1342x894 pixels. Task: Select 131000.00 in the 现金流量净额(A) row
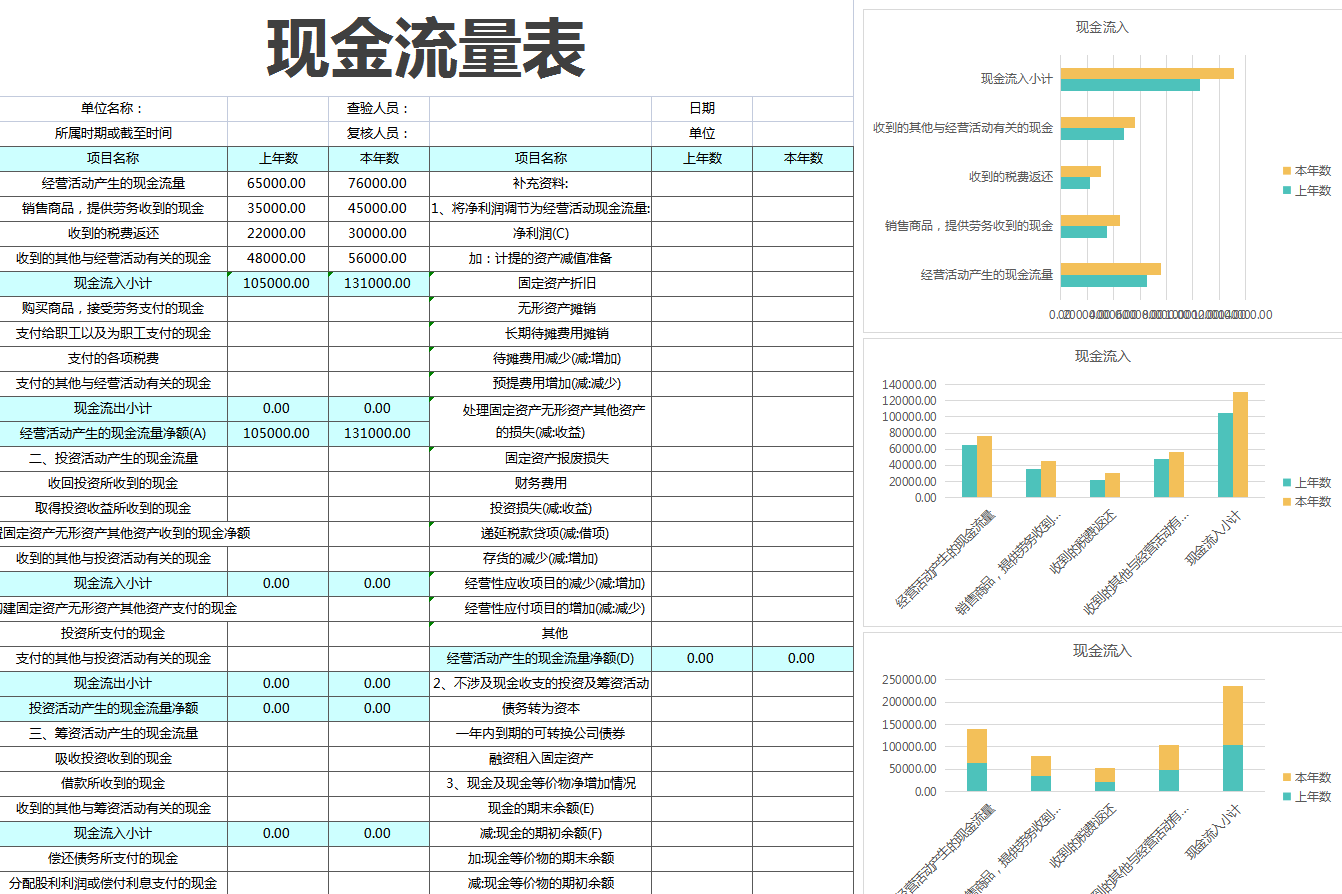(x=378, y=433)
